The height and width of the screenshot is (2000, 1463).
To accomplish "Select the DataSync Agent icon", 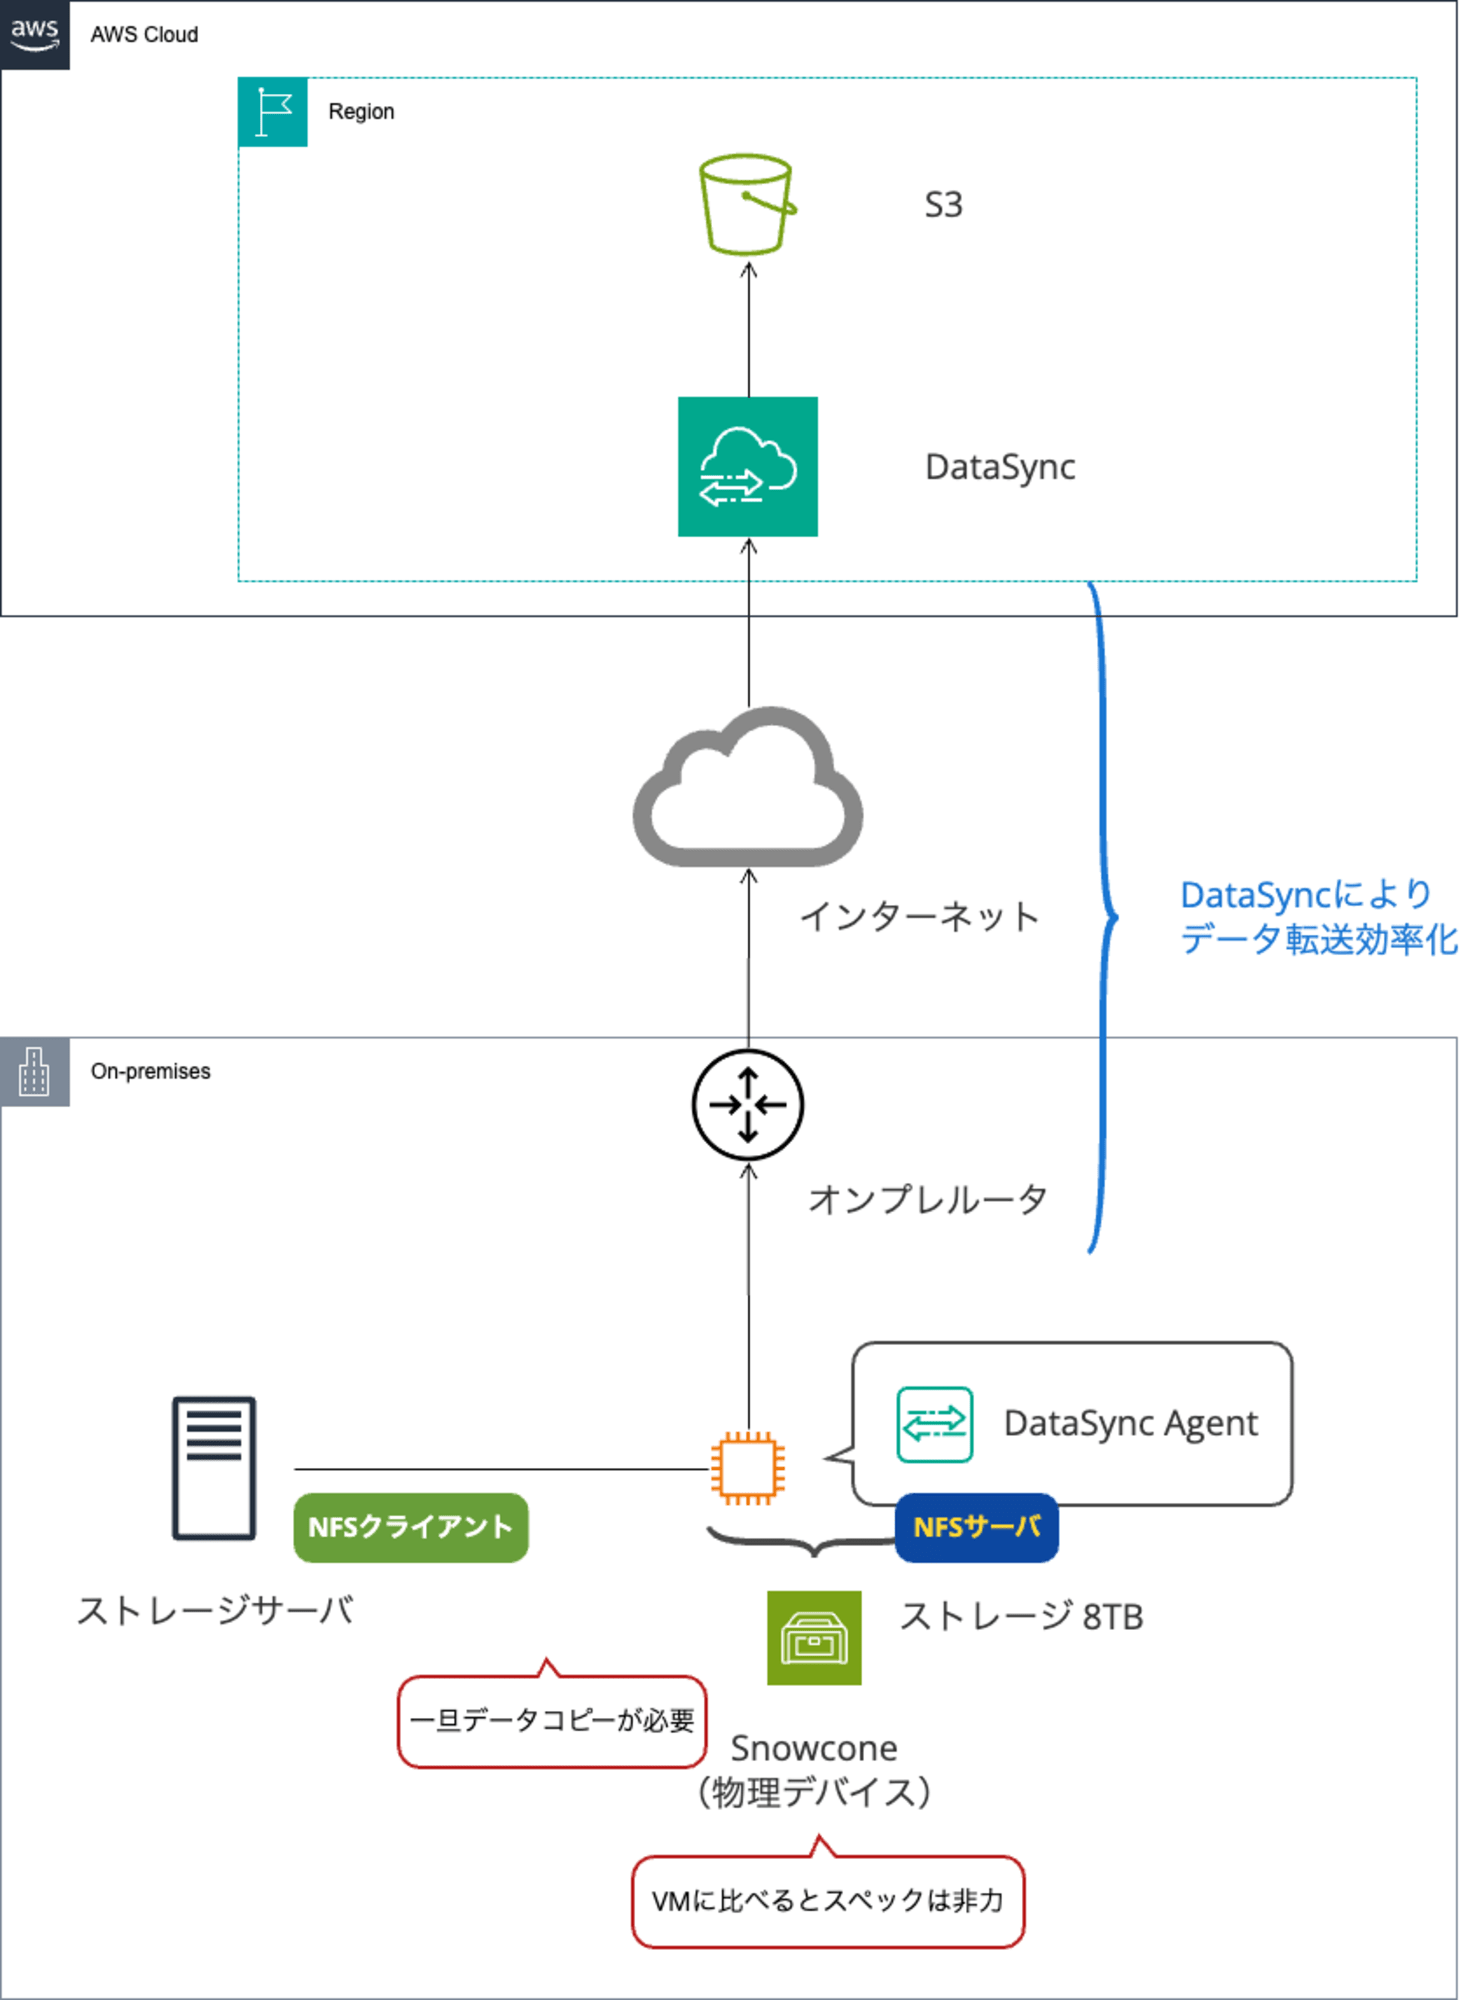I will tap(935, 1424).
